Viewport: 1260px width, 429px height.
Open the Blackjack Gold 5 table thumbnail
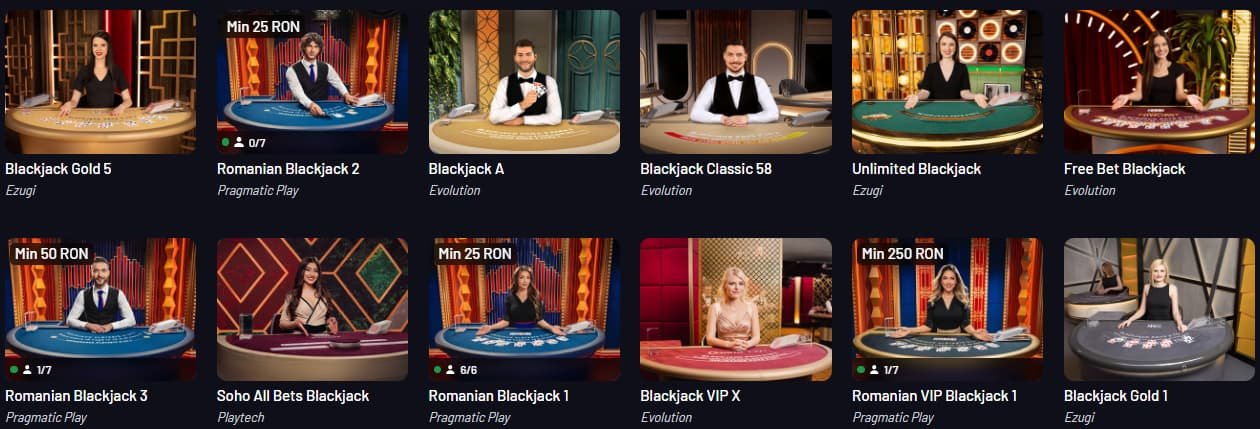[100, 82]
